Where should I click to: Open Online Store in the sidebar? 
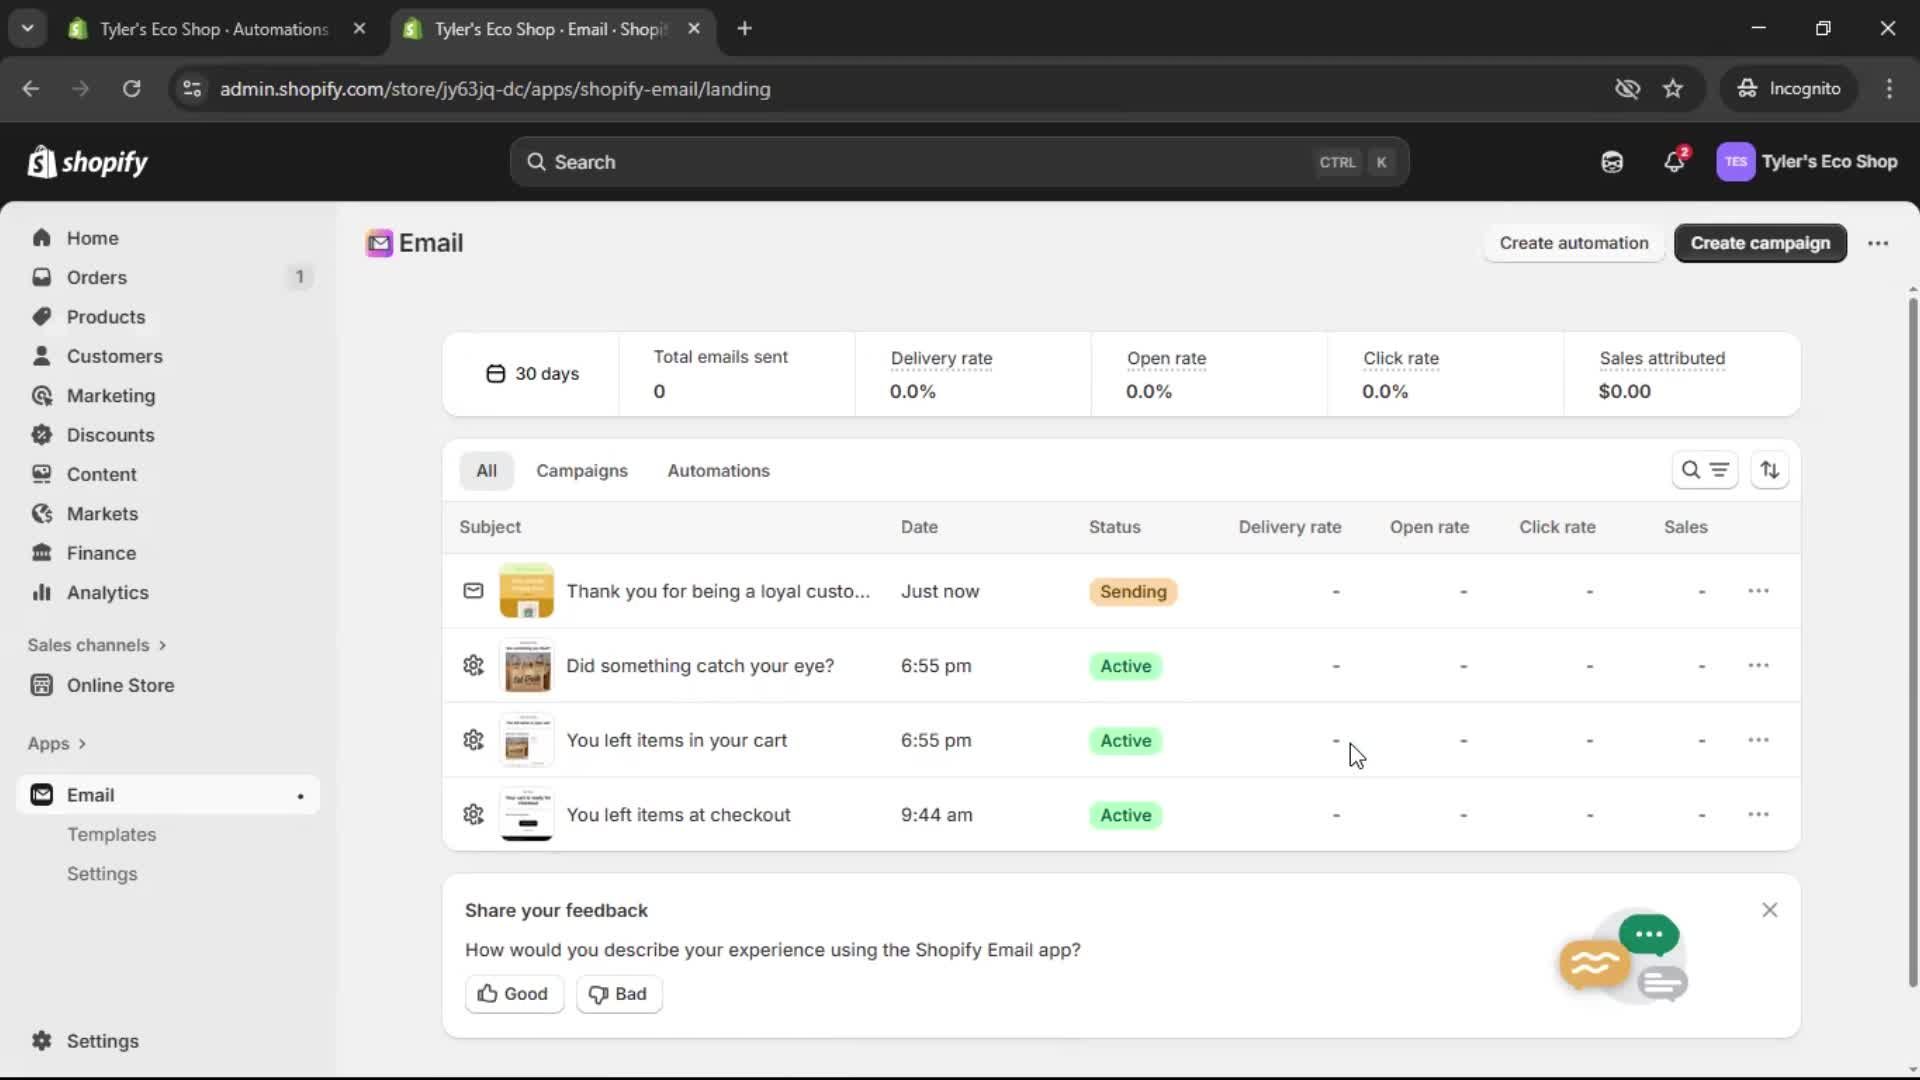tap(118, 685)
